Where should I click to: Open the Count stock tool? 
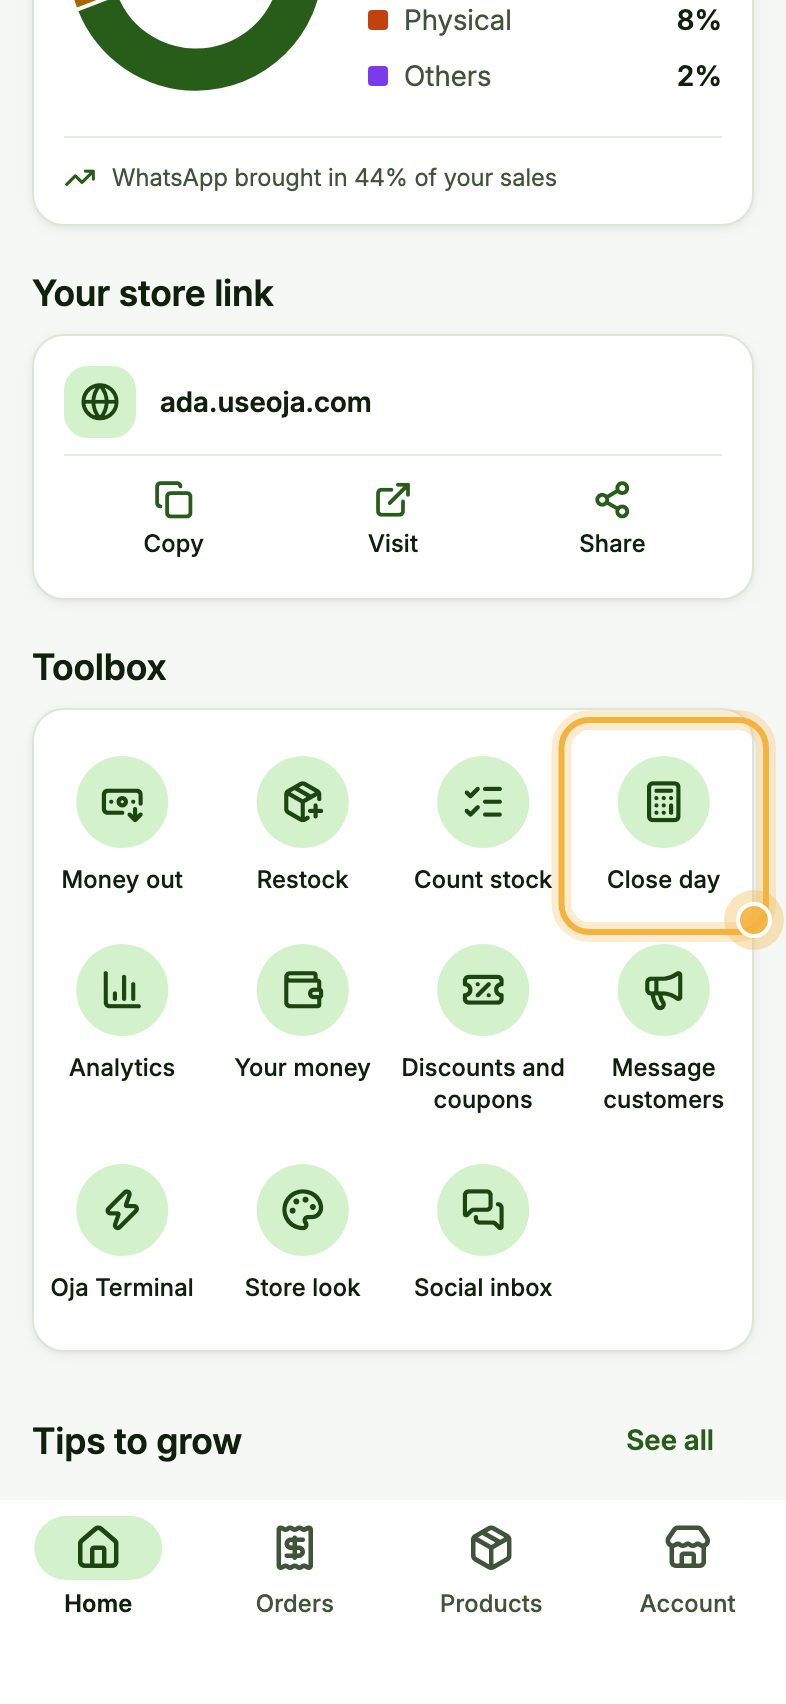point(483,825)
